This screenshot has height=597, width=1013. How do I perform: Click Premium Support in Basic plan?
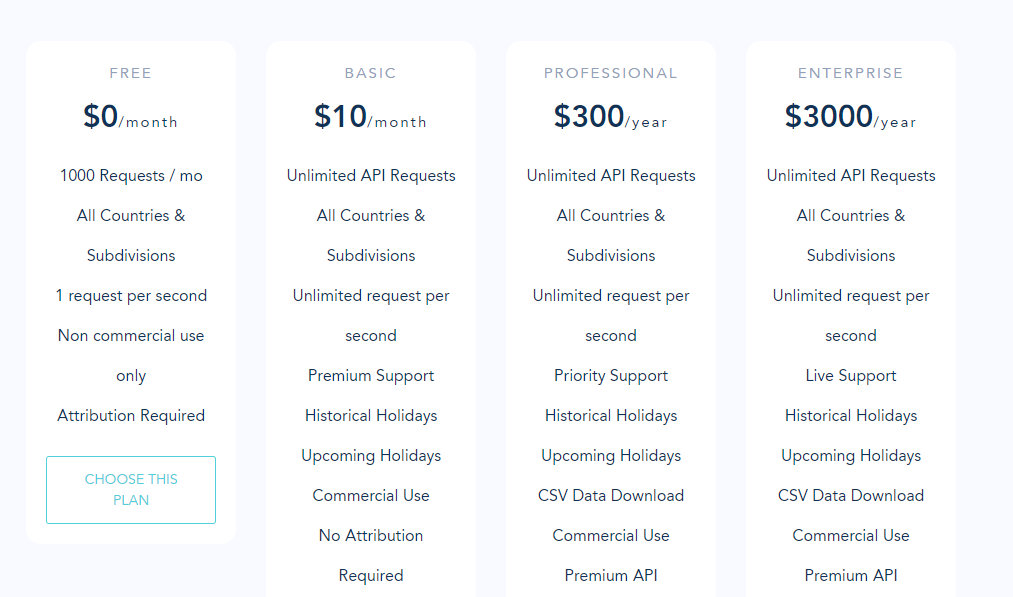tap(371, 376)
